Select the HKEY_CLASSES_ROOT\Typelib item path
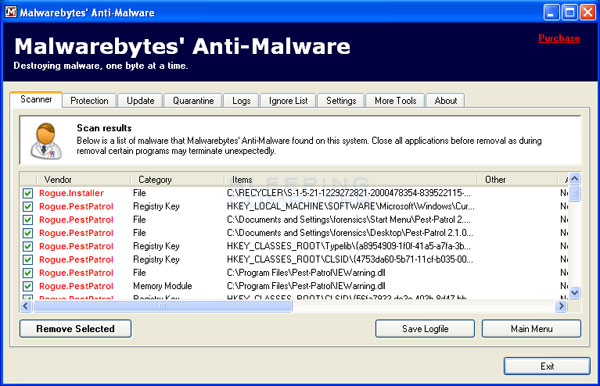The width and height of the screenshot is (600, 386). click(349, 246)
